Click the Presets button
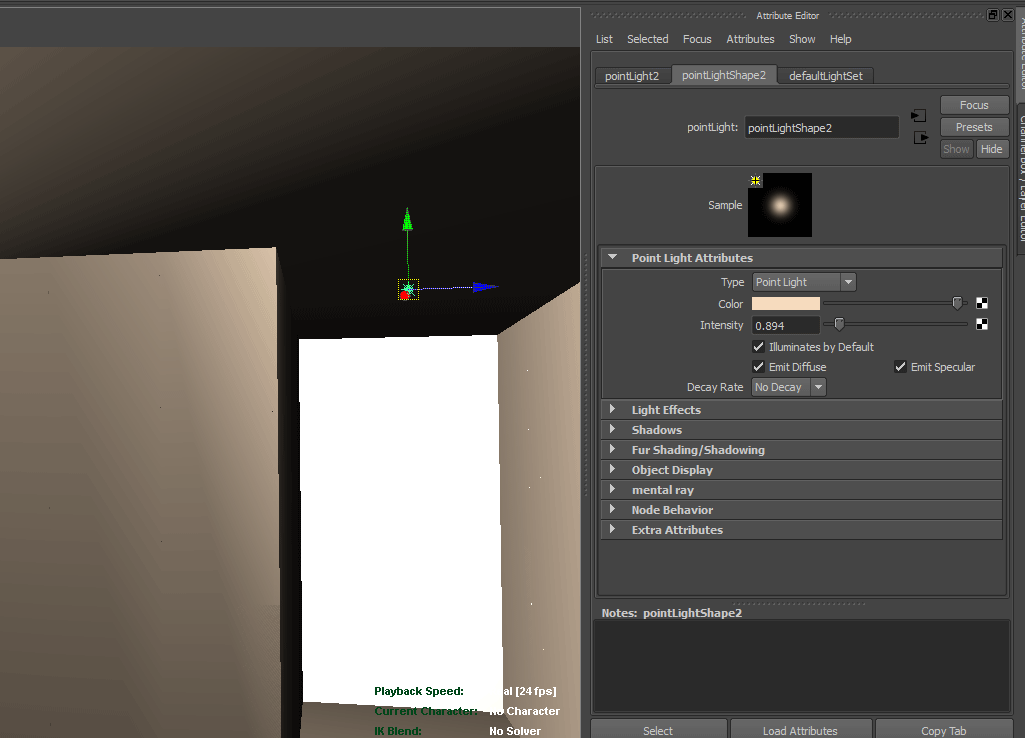The image size is (1025, 738). (973, 126)
